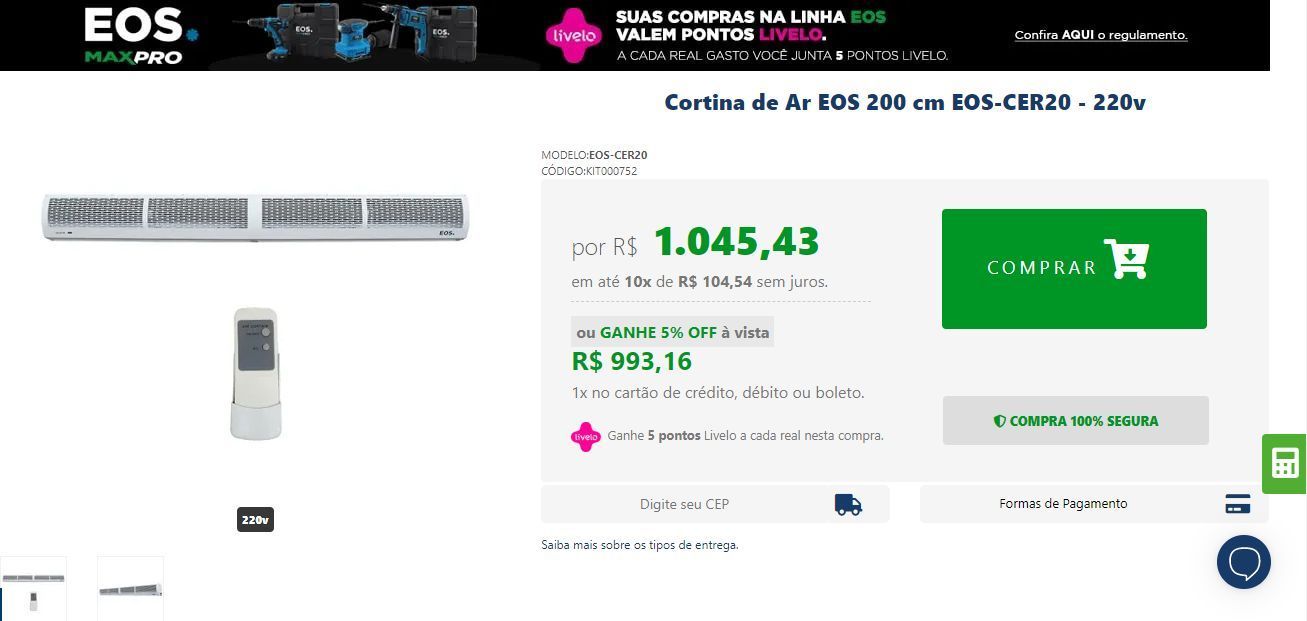The height and width of the screenshot is (621, 1307).
Task: Select first thumbnail with remote control
Action: (33, 589)
